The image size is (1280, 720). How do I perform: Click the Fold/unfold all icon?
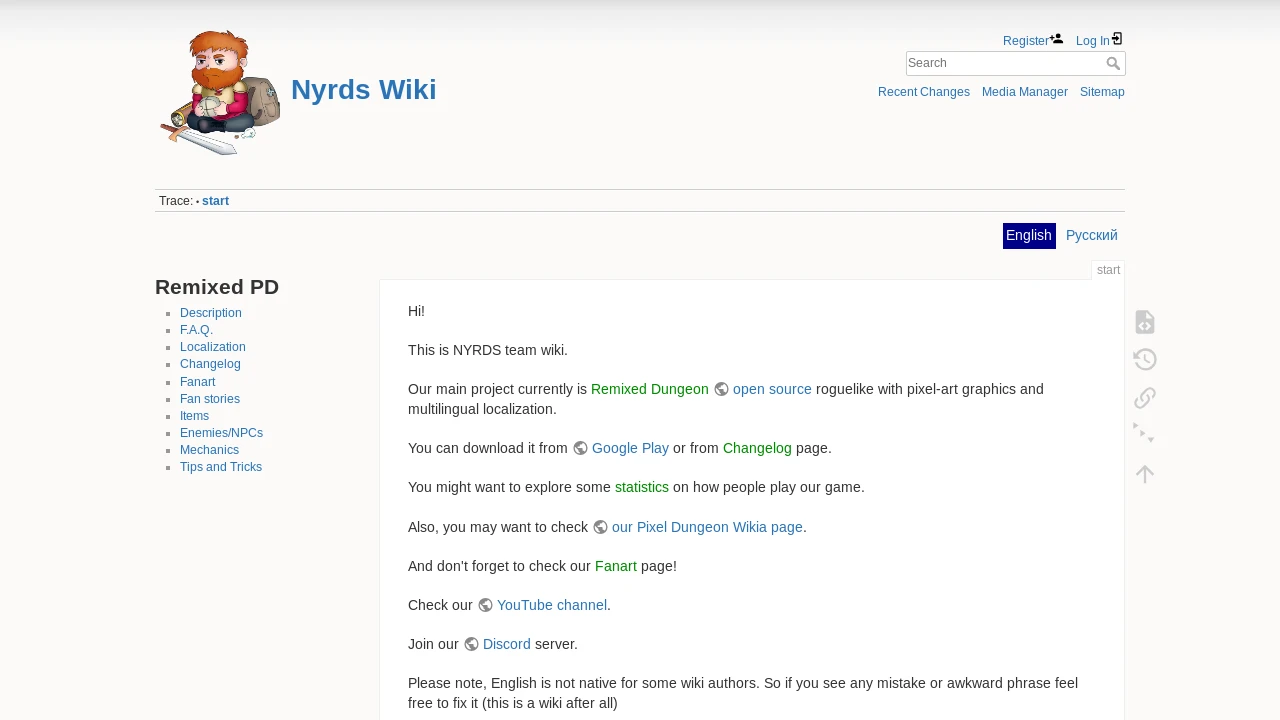point(1145,434)
